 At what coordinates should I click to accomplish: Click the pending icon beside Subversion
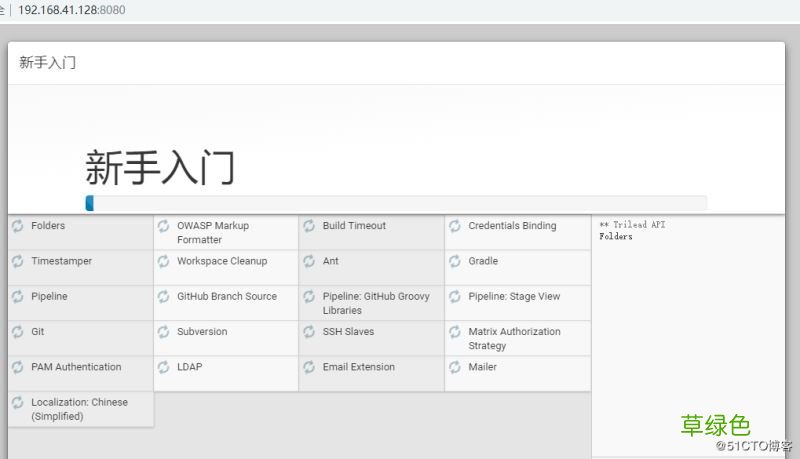(163, 332)
